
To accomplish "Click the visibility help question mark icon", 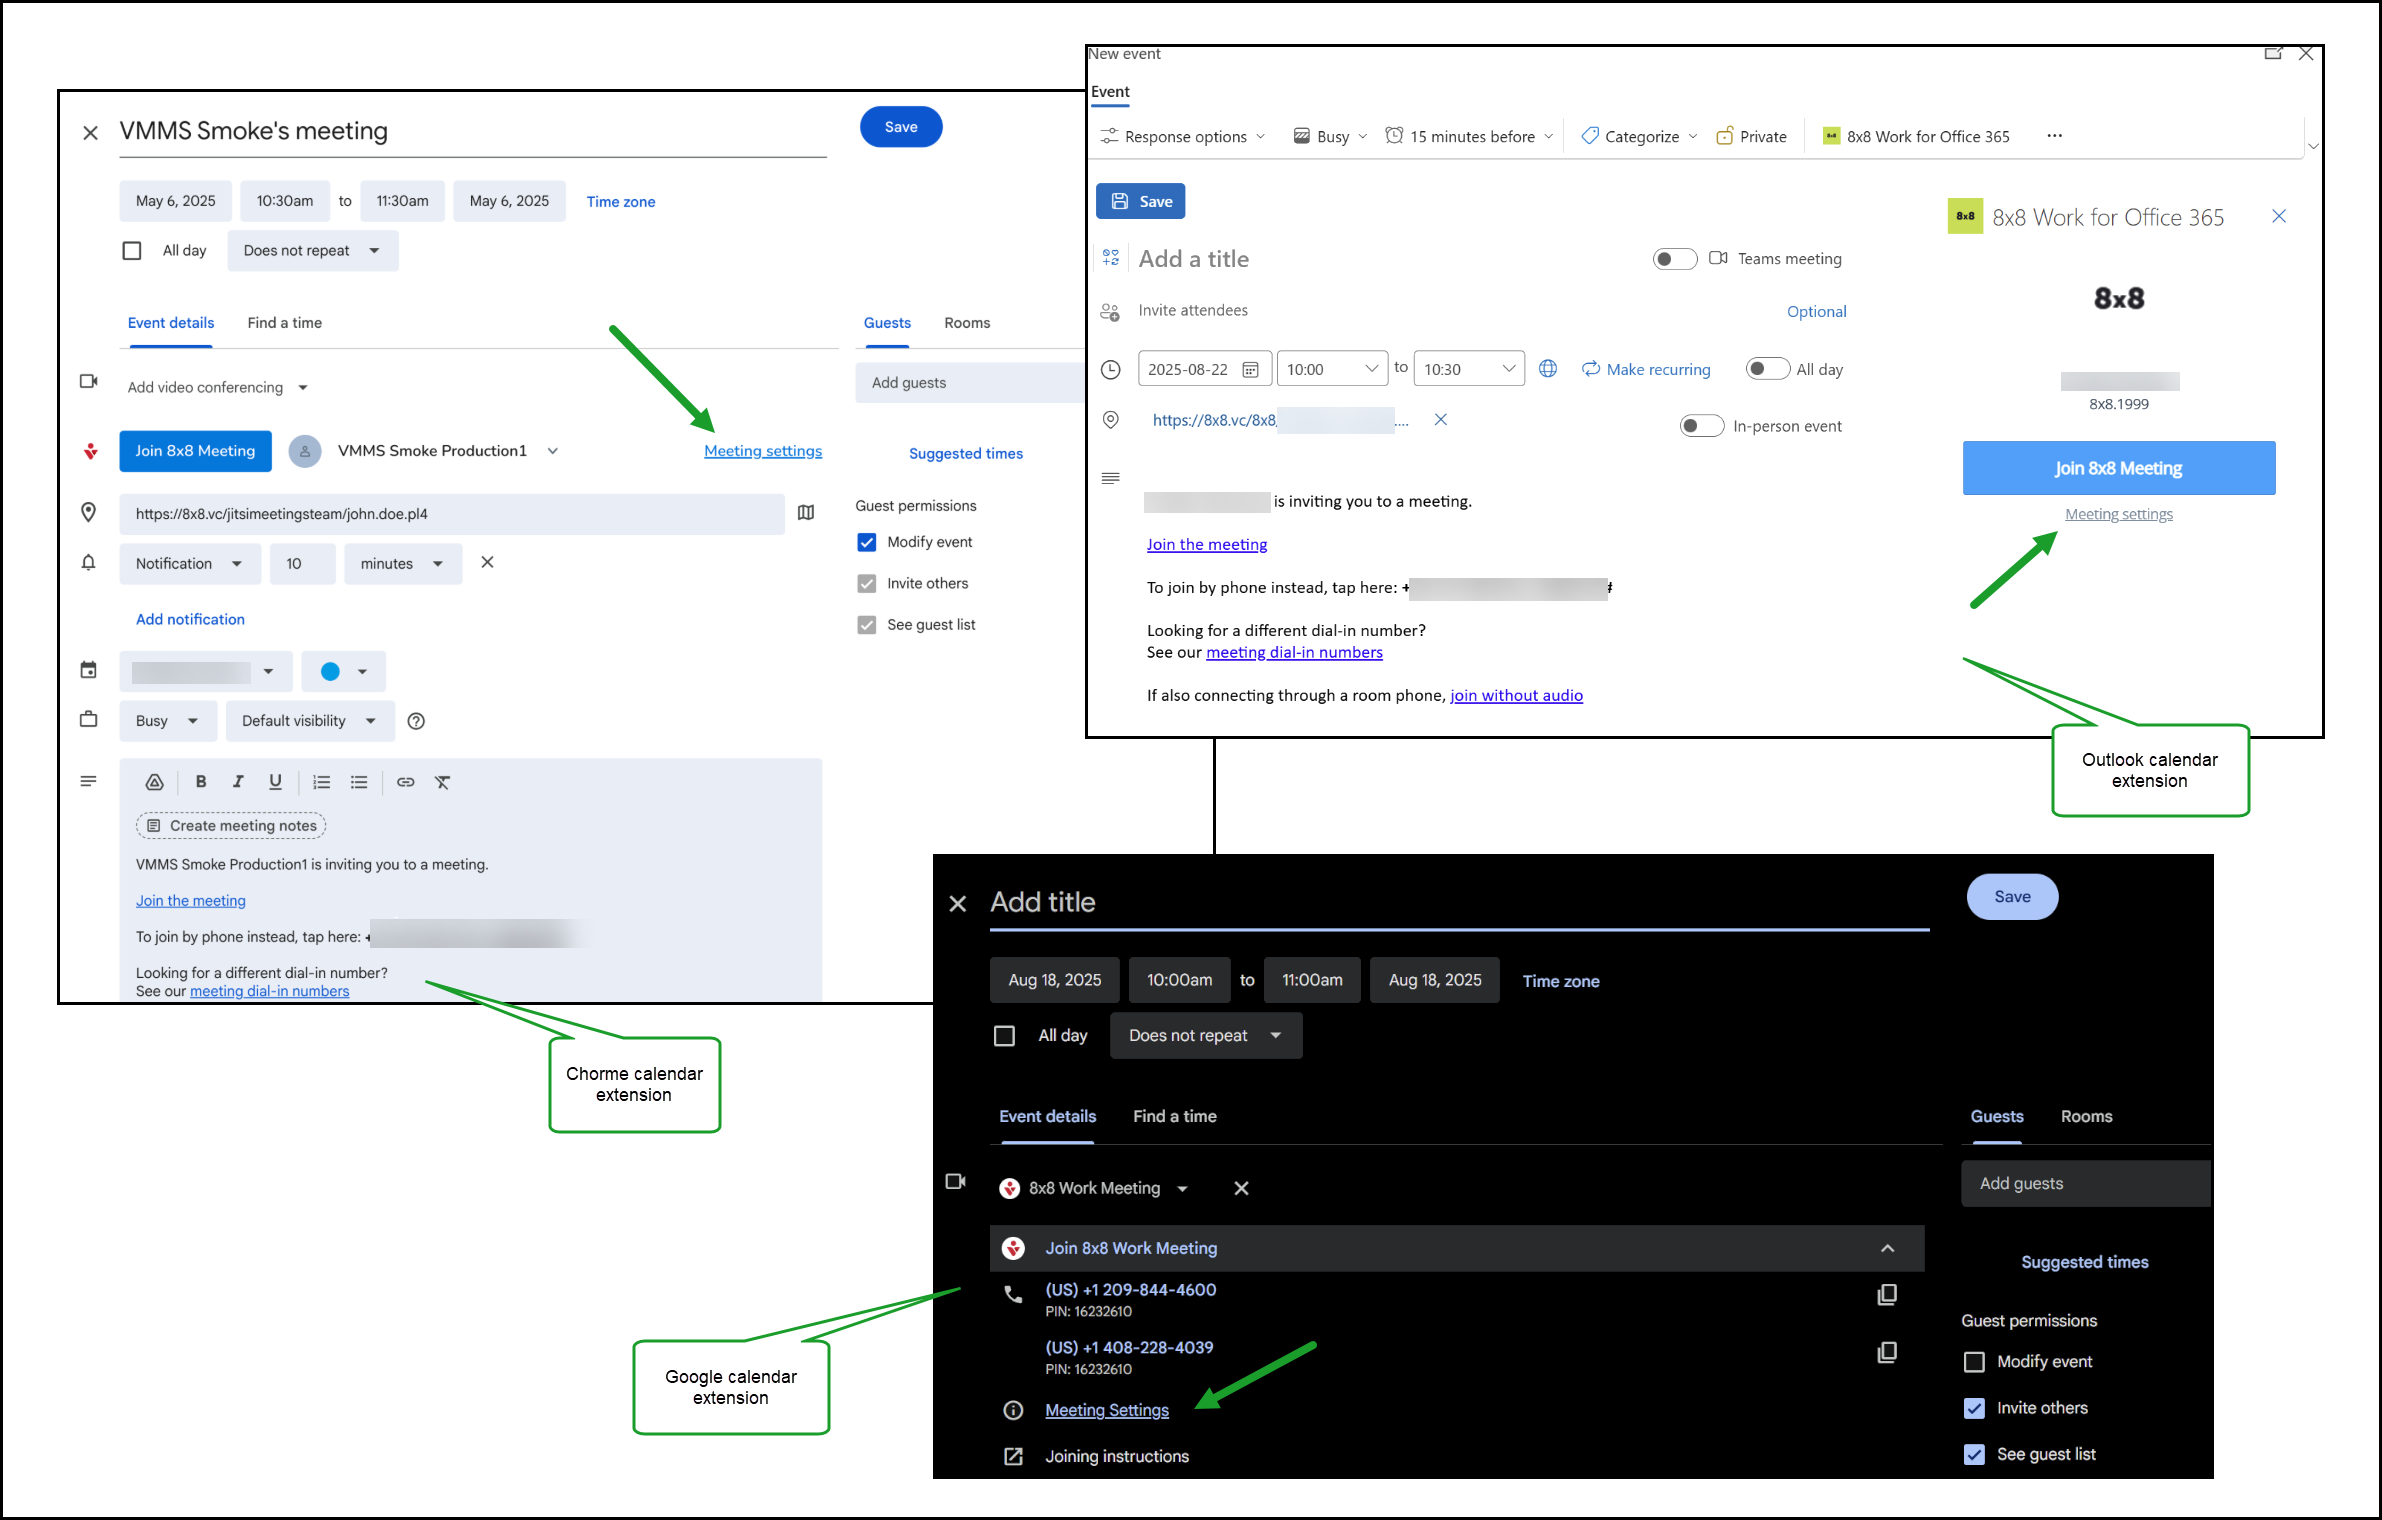I will coord(416,721).
